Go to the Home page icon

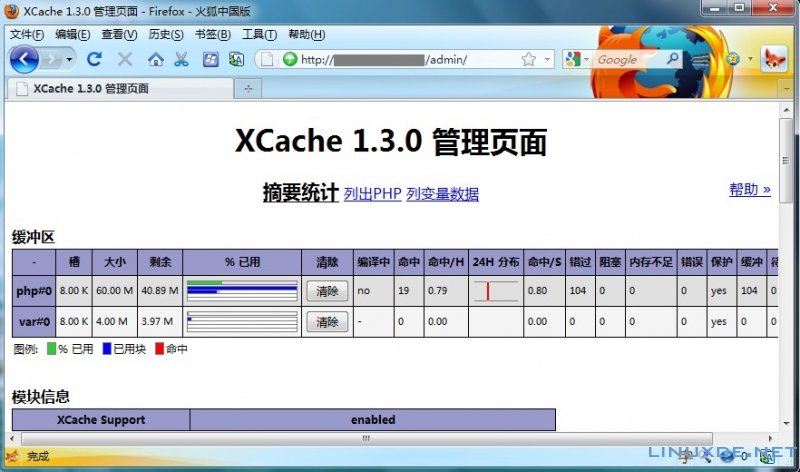click(x=156, y=60)
